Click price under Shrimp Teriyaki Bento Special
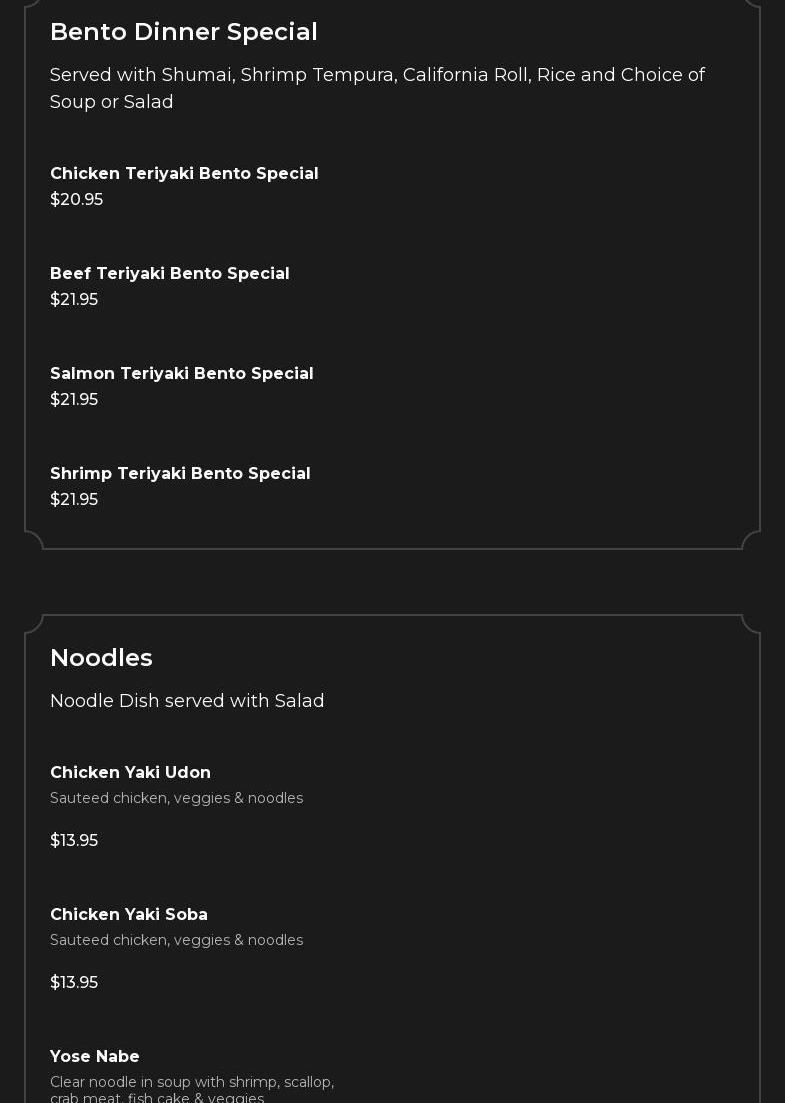785x1103 pixels. coord(74,499)
